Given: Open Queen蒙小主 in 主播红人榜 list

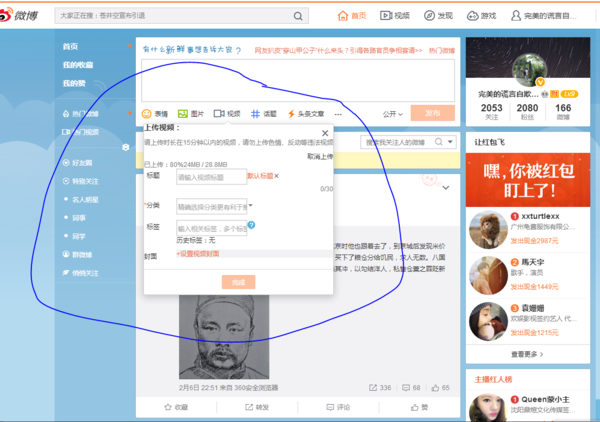Looking at the screenshot, I should 545,399.
